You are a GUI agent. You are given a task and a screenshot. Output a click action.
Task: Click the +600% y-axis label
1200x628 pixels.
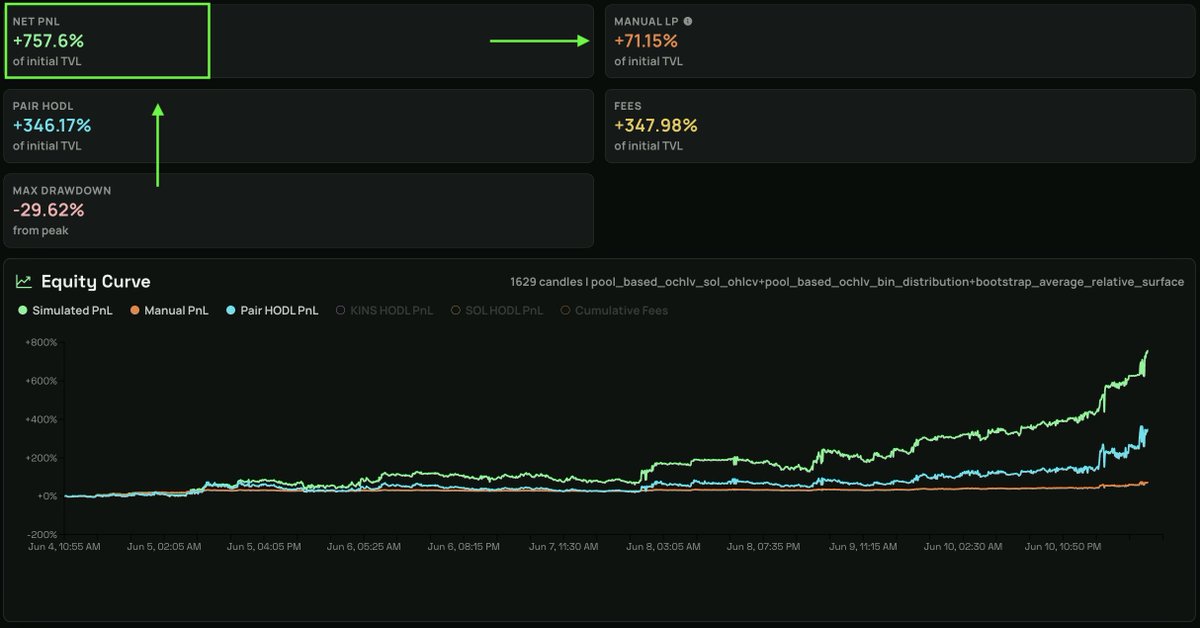coord(42,381)
